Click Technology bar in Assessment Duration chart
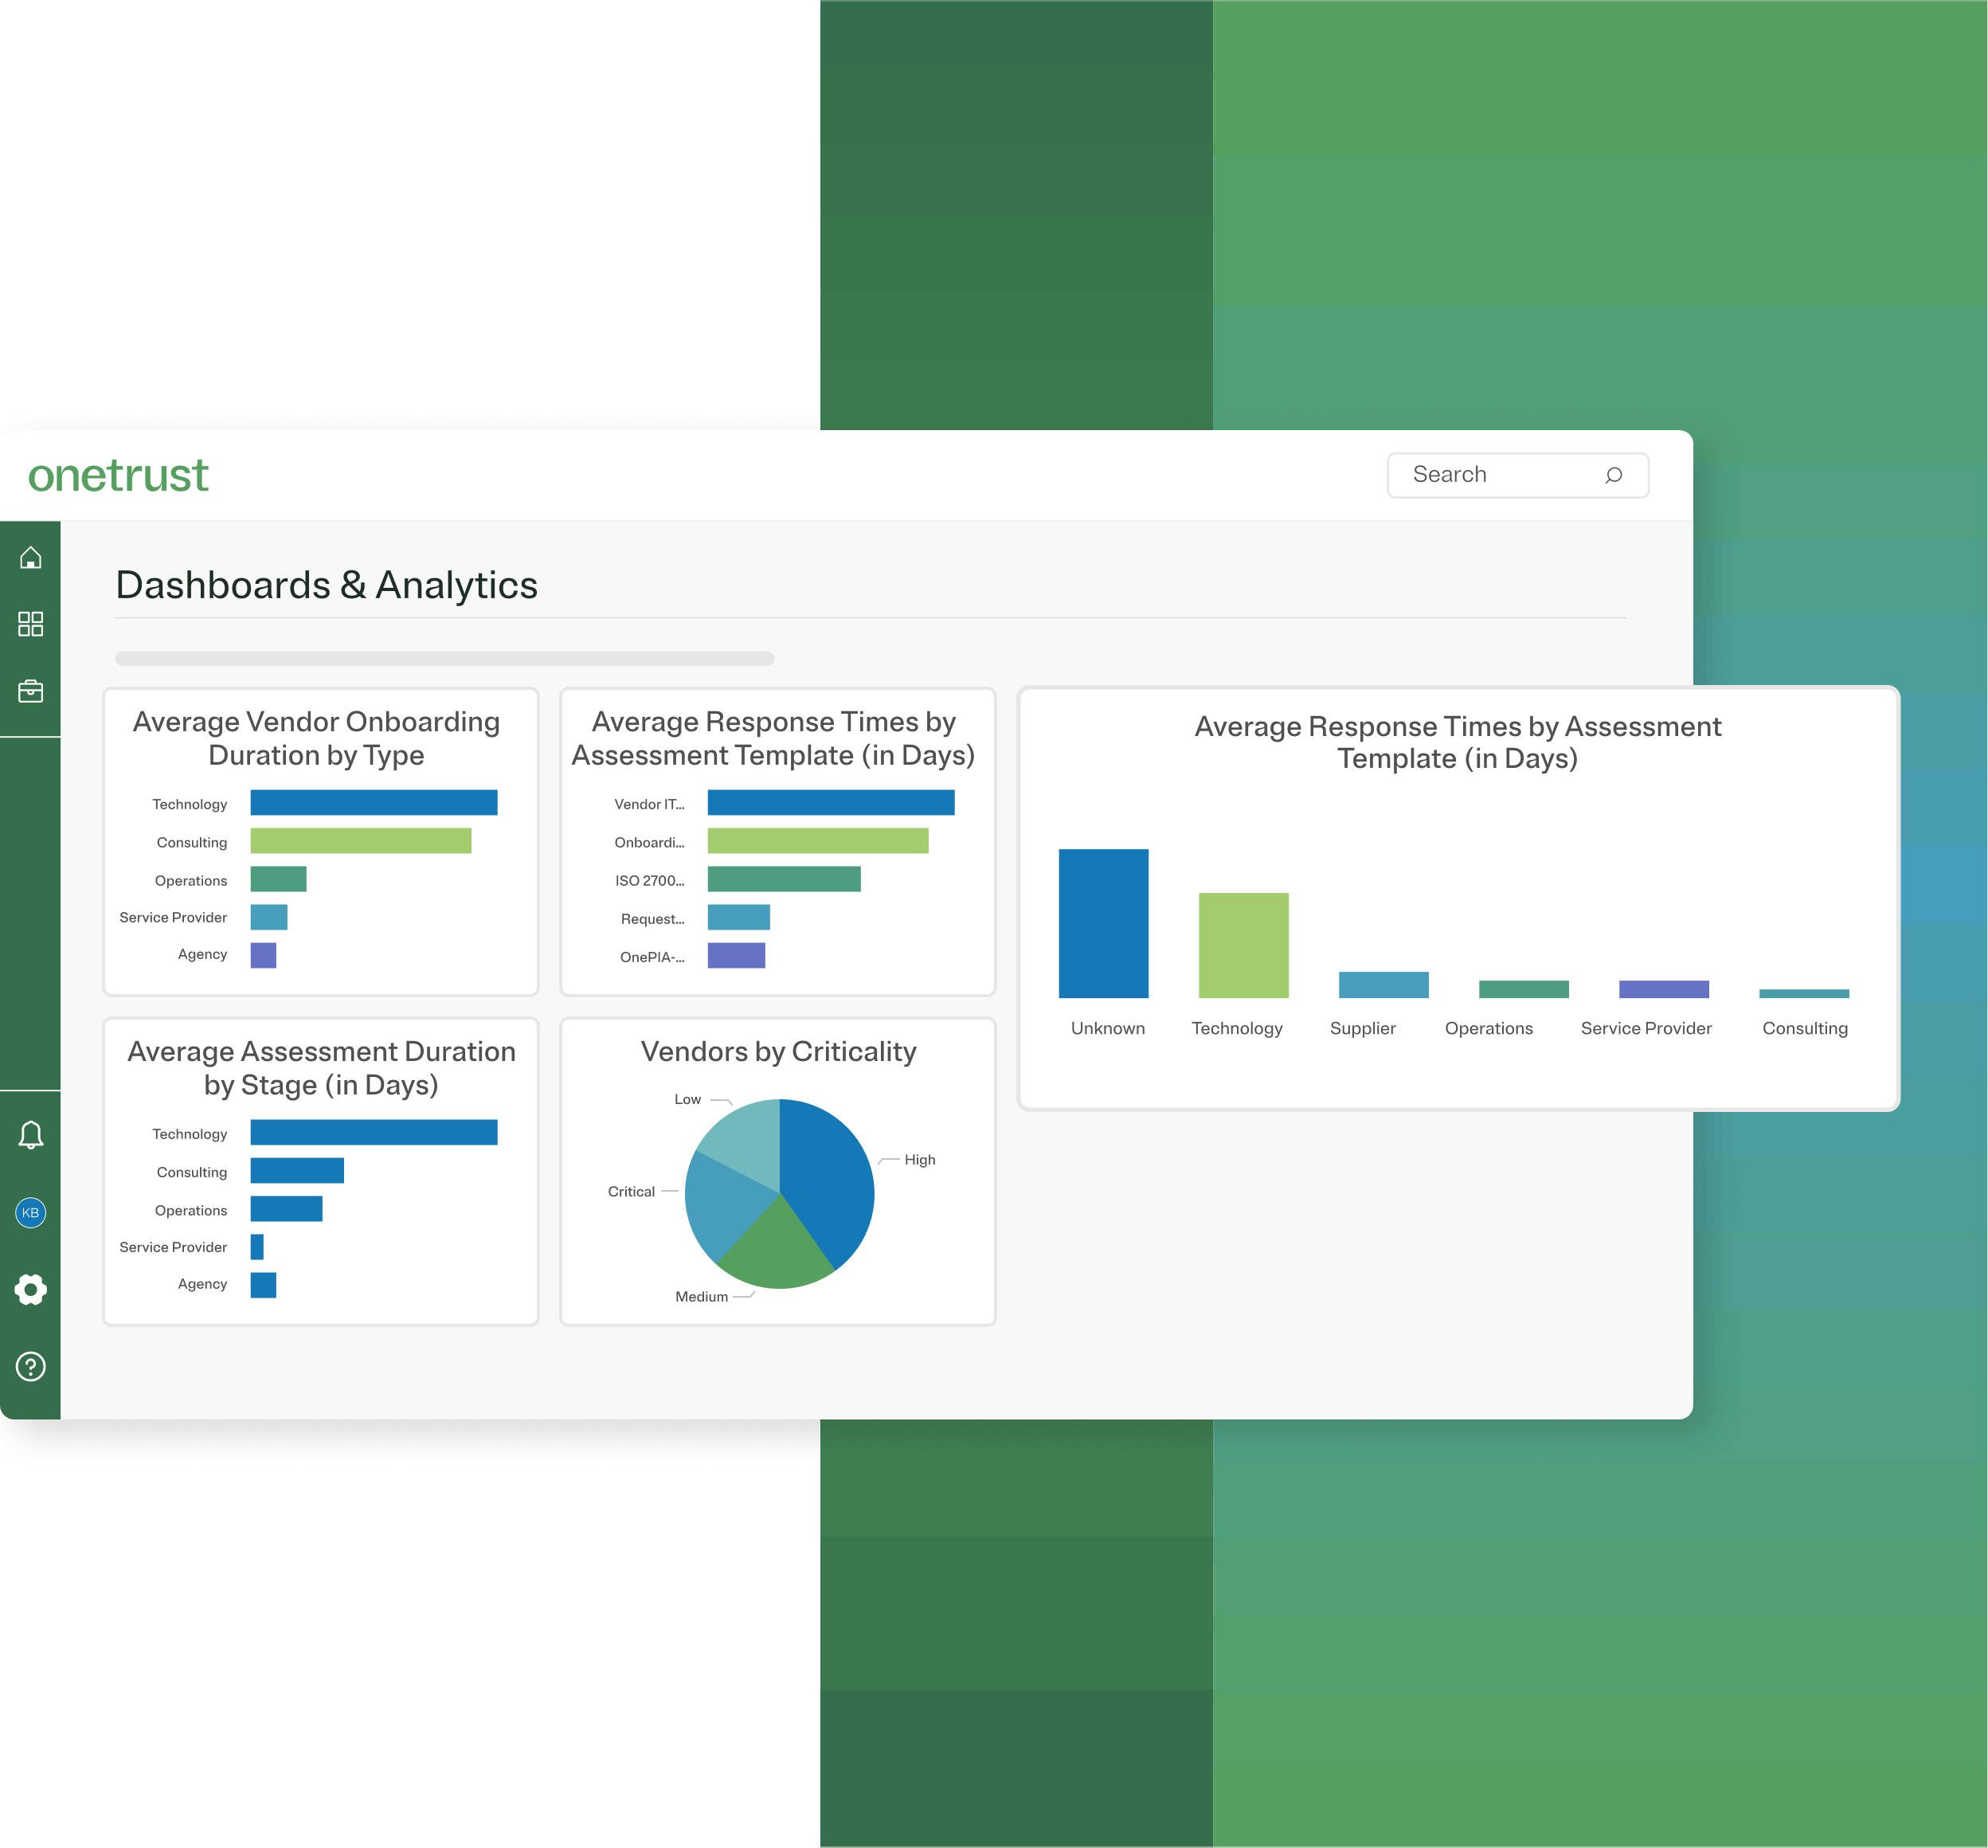This screenshot has width=1988, height=1848. 373,1132
